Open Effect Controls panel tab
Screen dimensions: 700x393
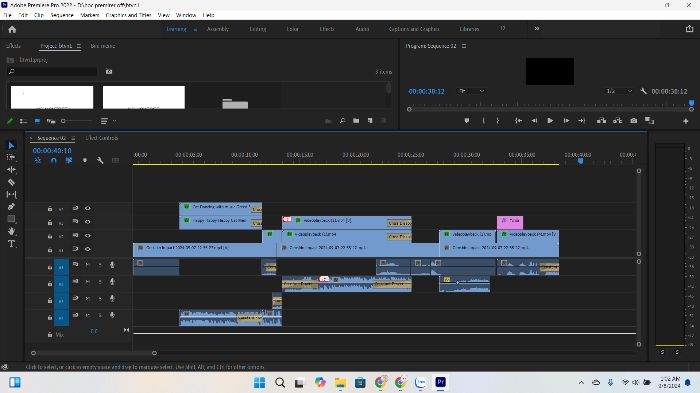tap(102, 138)
